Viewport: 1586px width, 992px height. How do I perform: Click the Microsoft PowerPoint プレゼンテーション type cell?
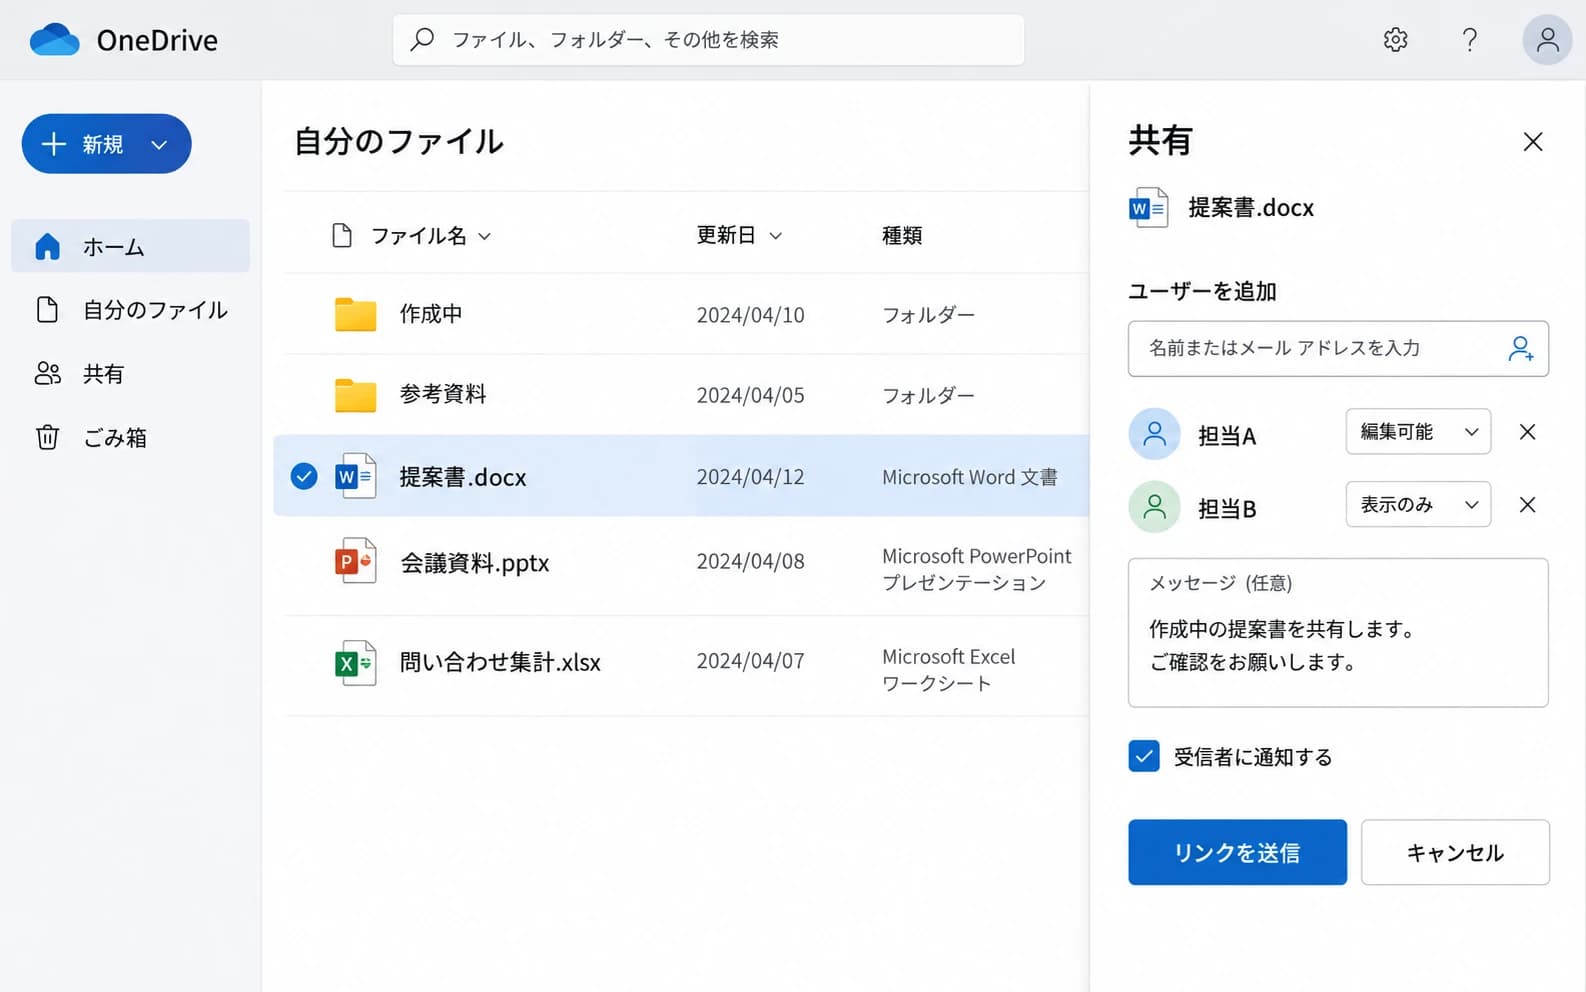coord(976,569)
